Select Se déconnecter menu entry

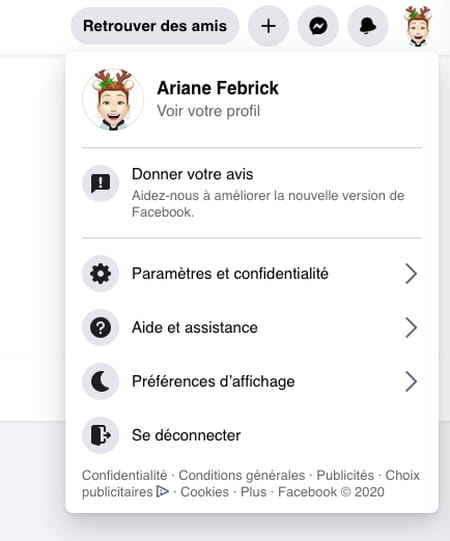tap(252, 435)
